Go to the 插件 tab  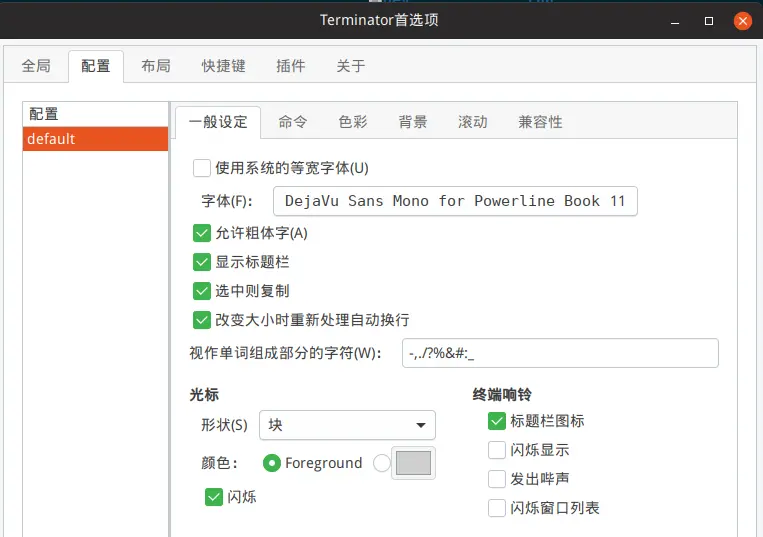tap(291, 66)
